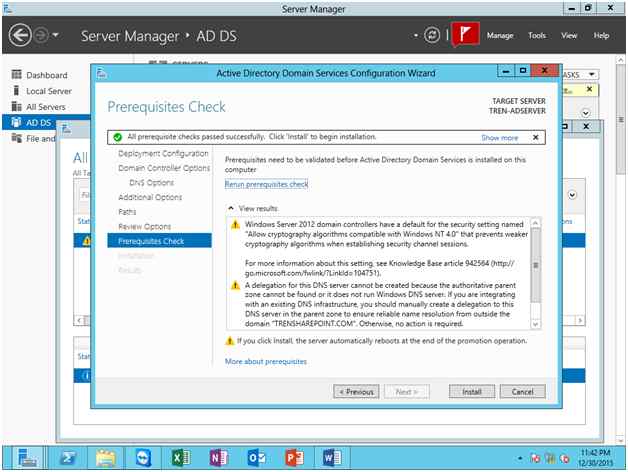Click the yellow warning icon in the highlighted background row
The image size is (628, 472).
(86, 241)
